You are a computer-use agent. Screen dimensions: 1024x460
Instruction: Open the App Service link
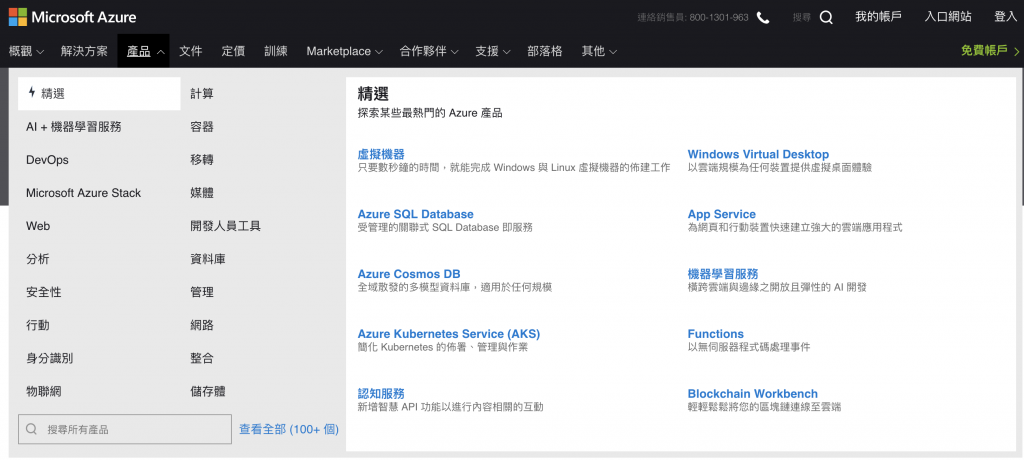tap(722, 214)
